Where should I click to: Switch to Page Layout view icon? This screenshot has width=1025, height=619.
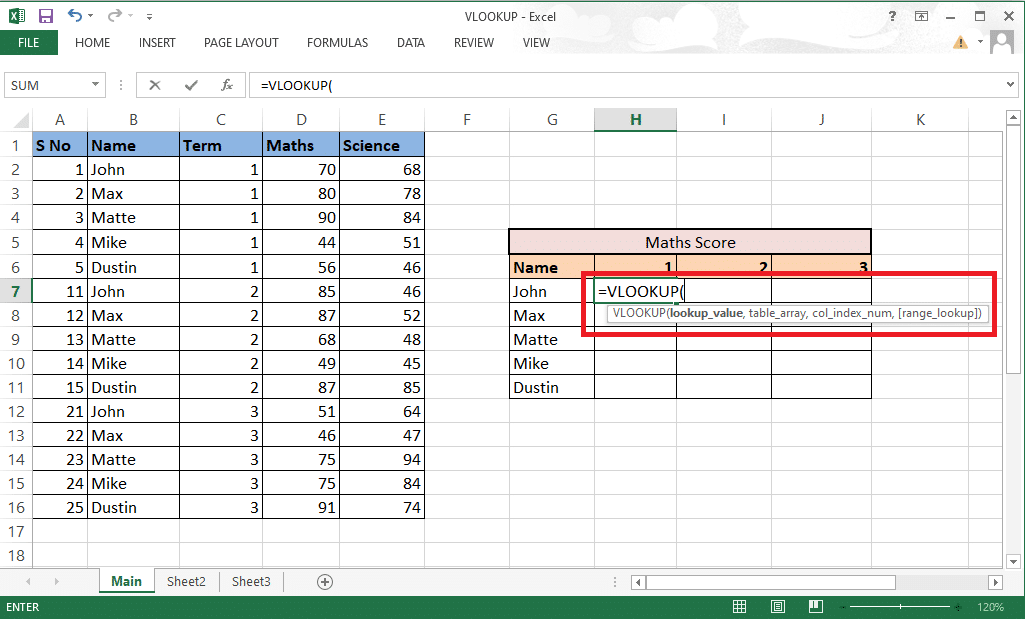coord(778,607)
